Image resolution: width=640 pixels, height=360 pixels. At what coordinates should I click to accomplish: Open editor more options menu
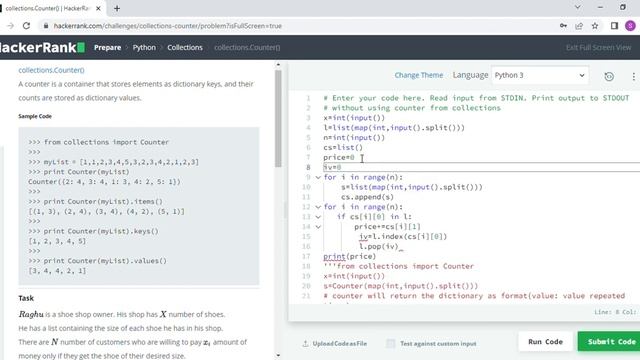click(633, 76)
